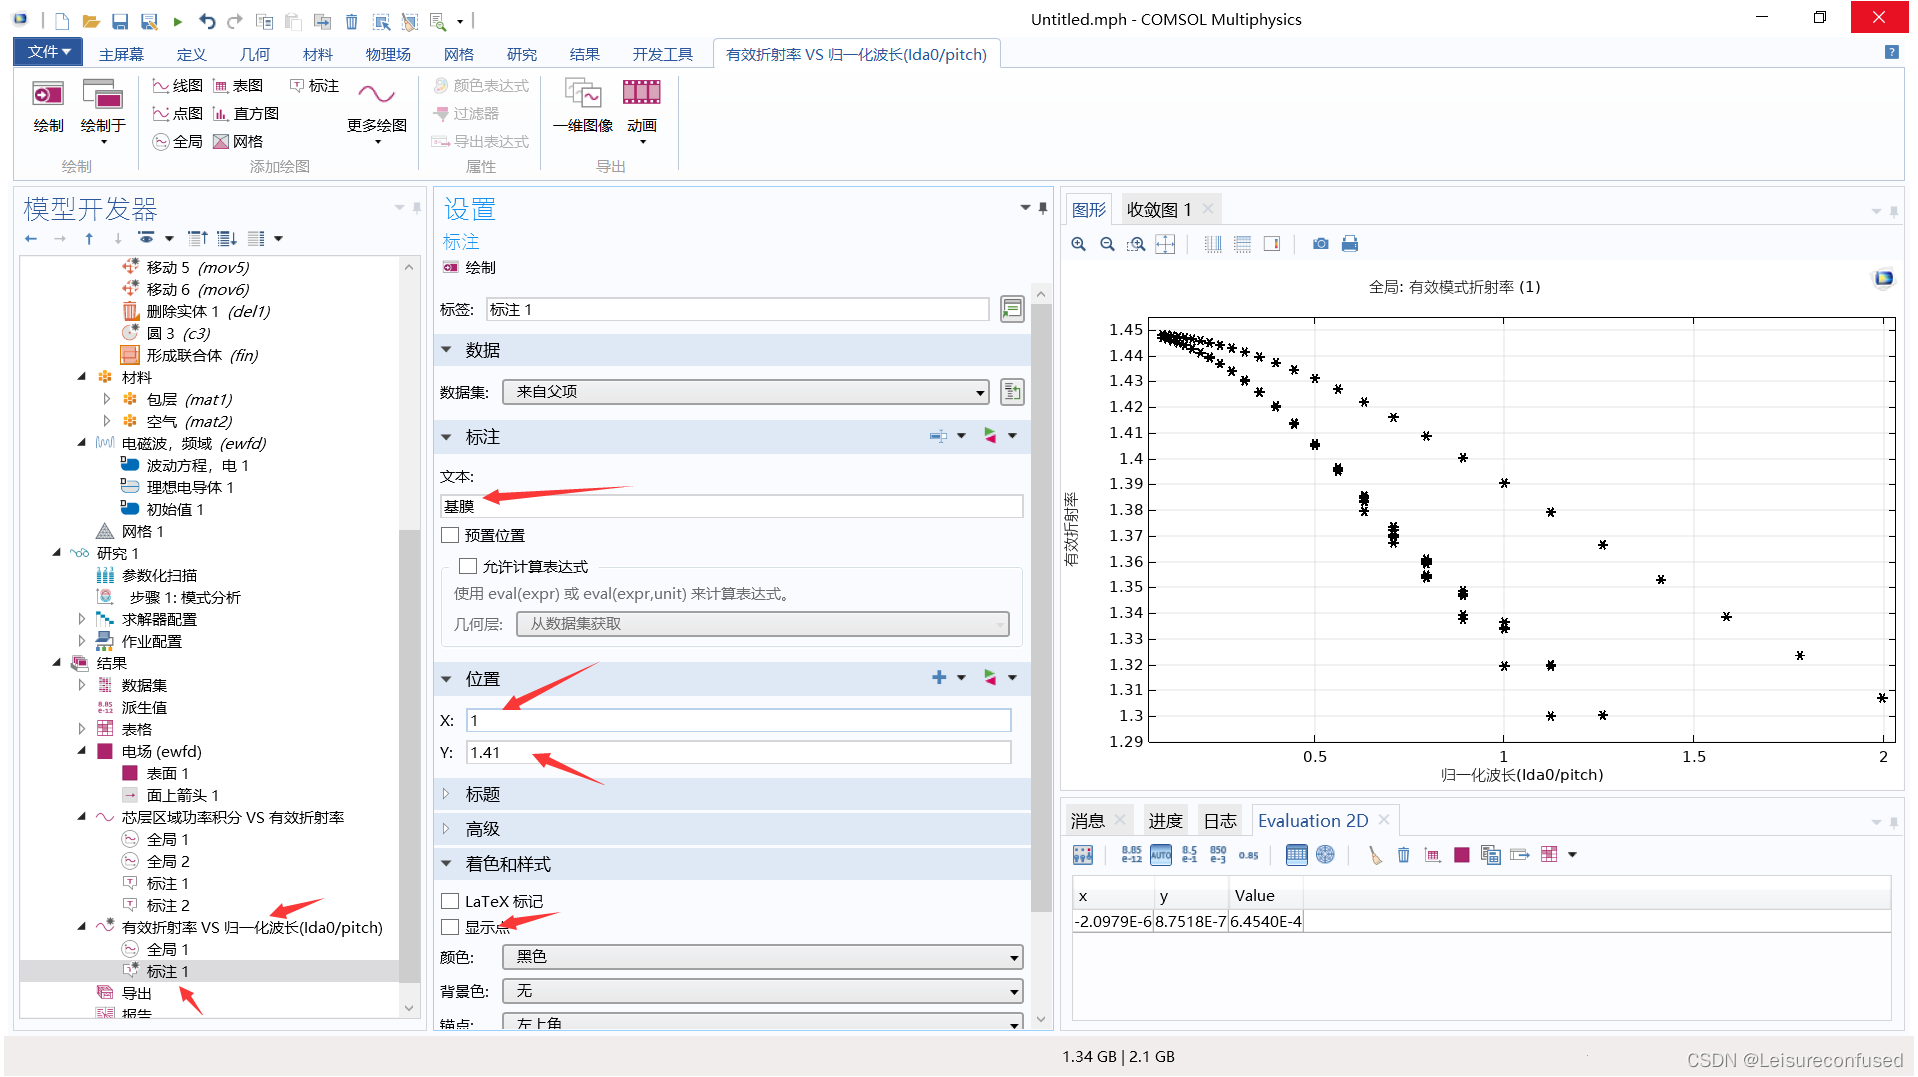Close the Evaluation 2D tab

(x=1384, y=820)
